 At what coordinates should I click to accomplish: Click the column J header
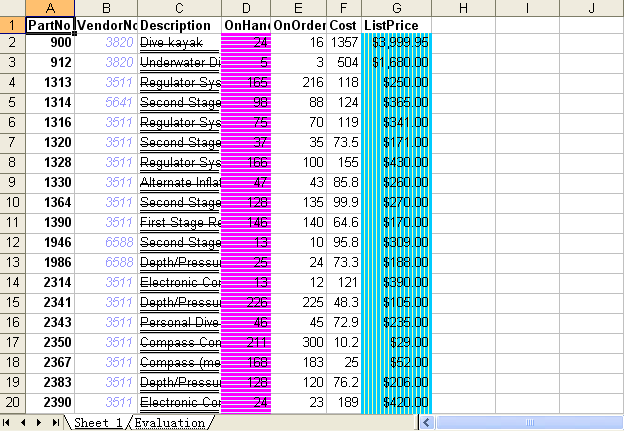click(592, 8)
